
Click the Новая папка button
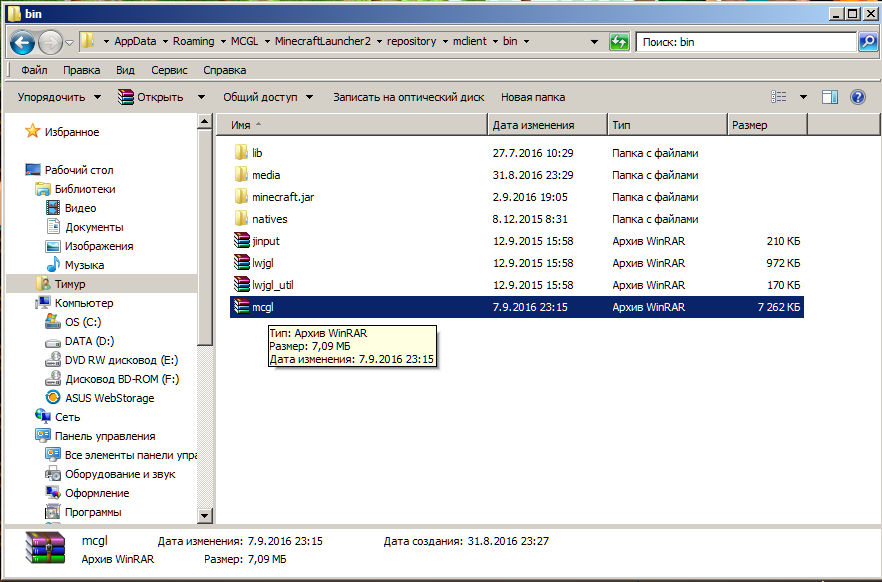[x=532, y=97]
